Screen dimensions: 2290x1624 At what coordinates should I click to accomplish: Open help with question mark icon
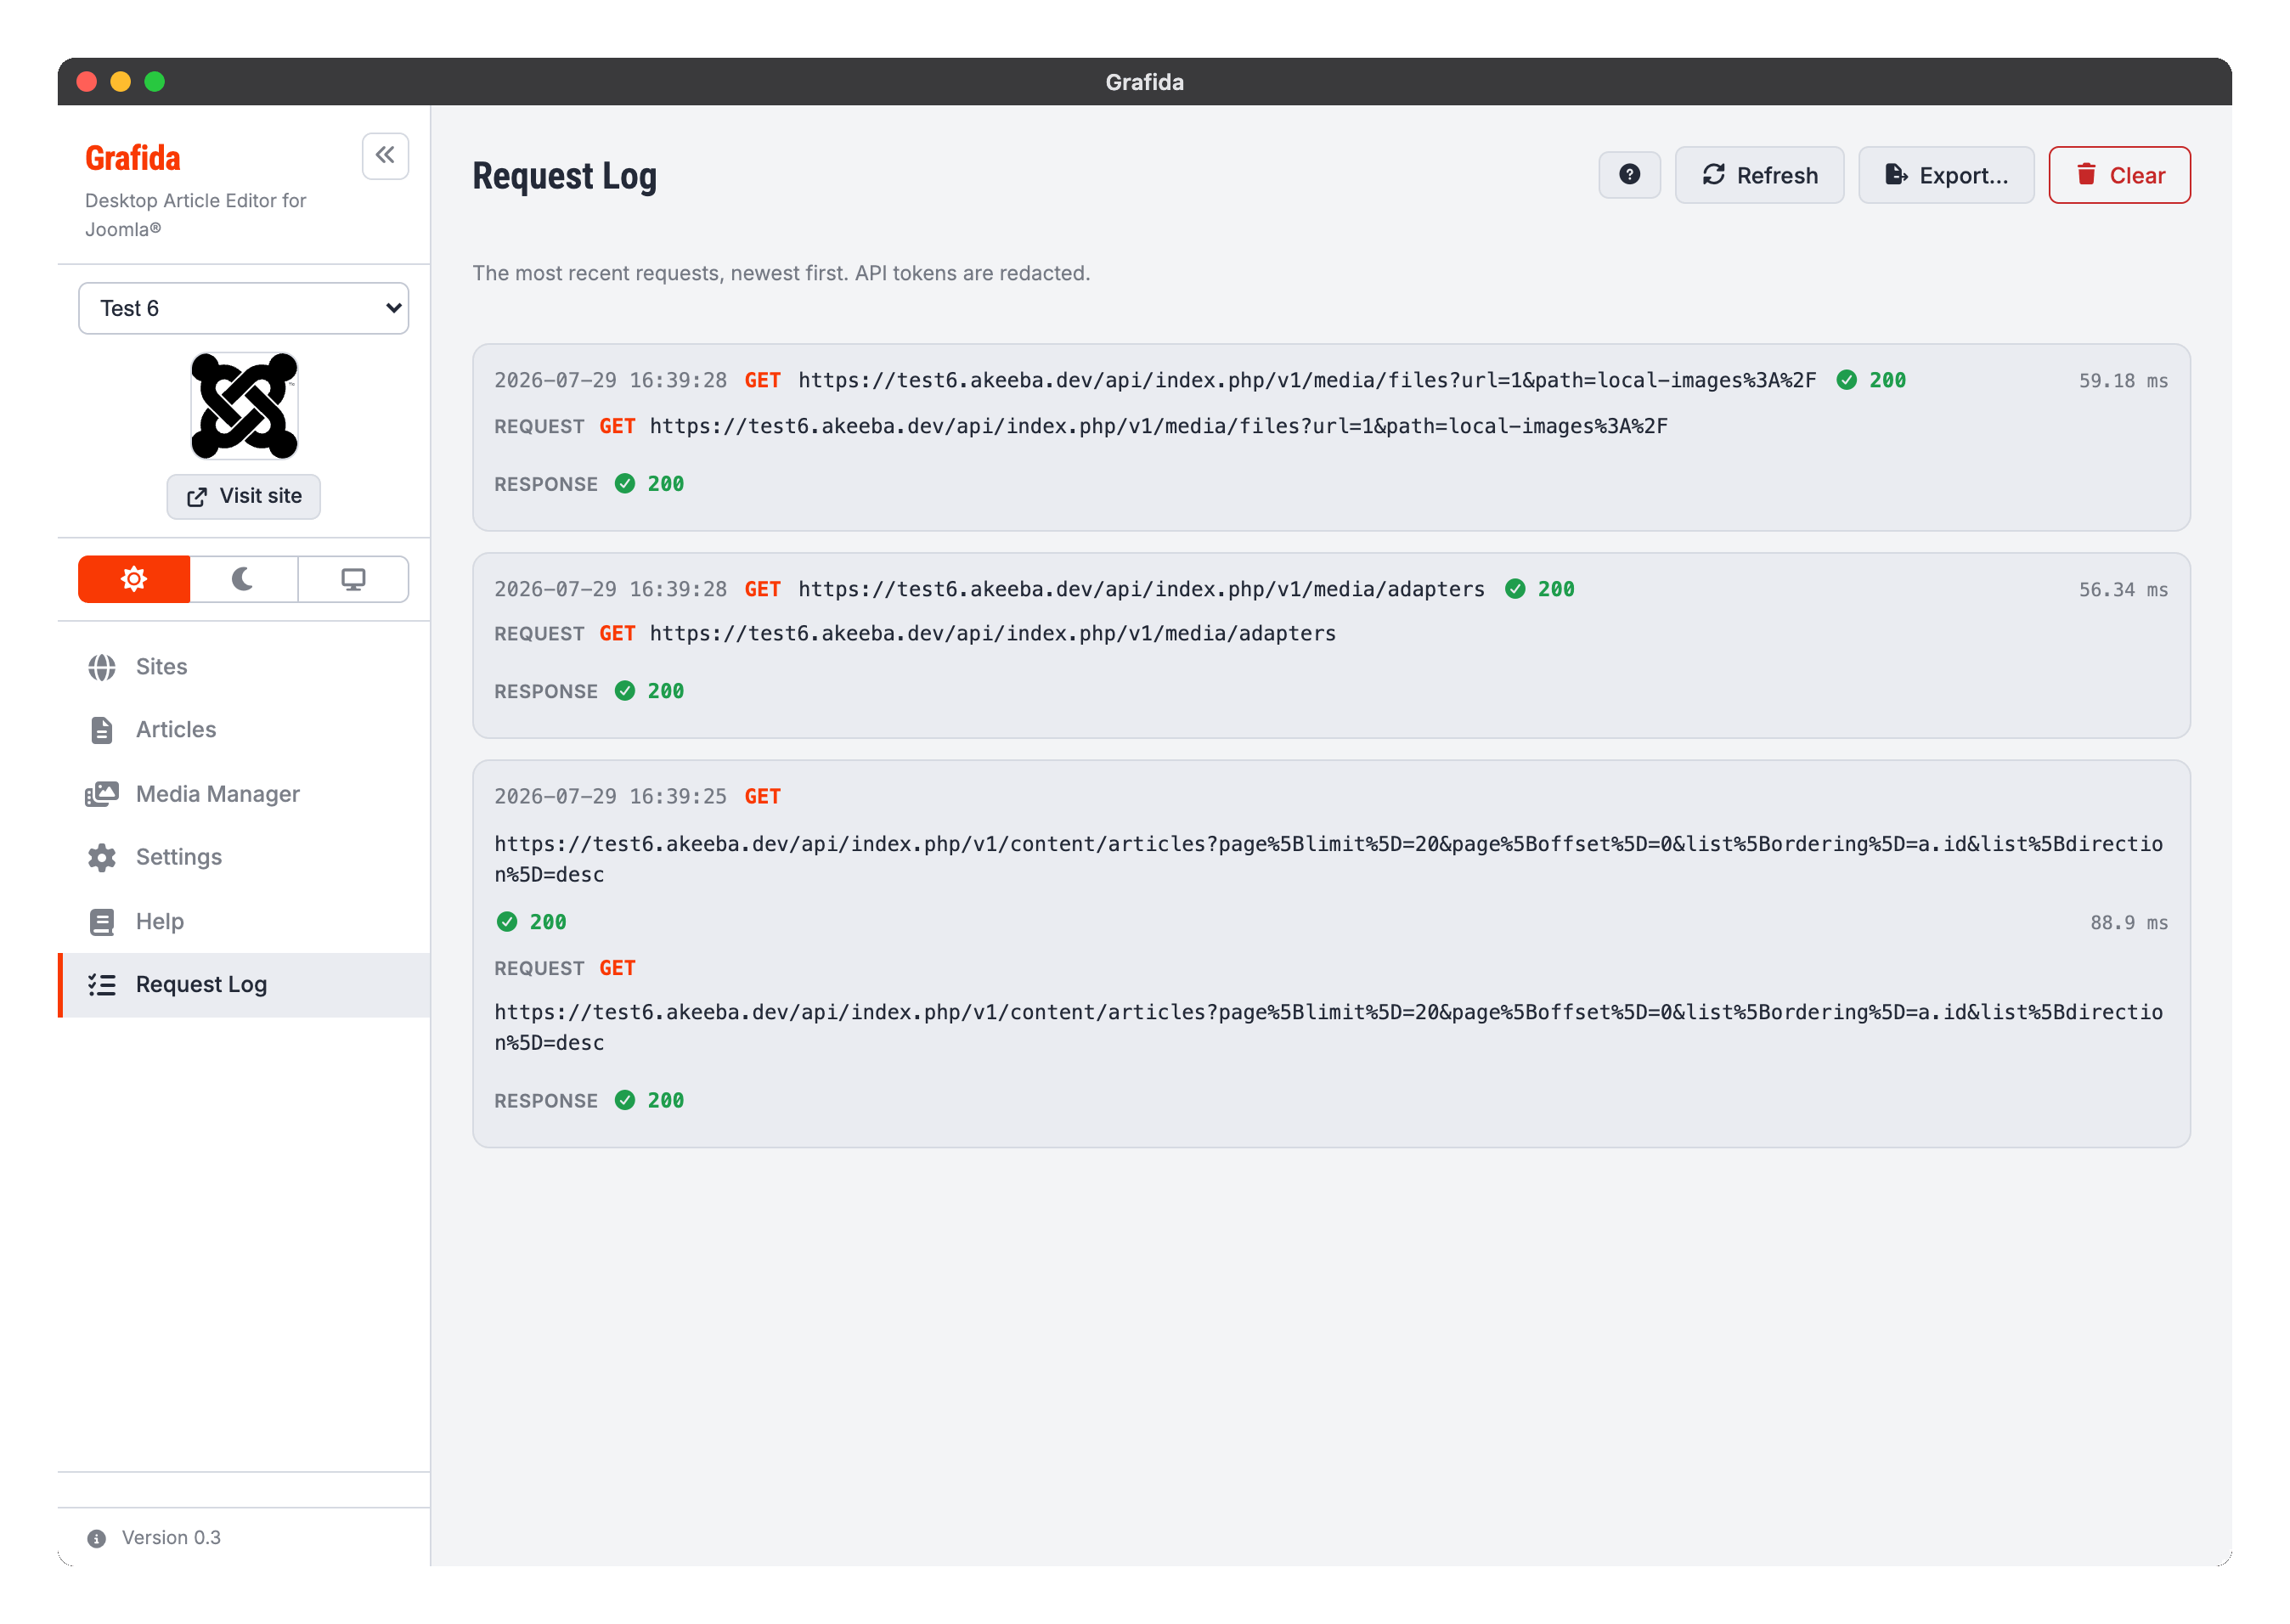1629,175
